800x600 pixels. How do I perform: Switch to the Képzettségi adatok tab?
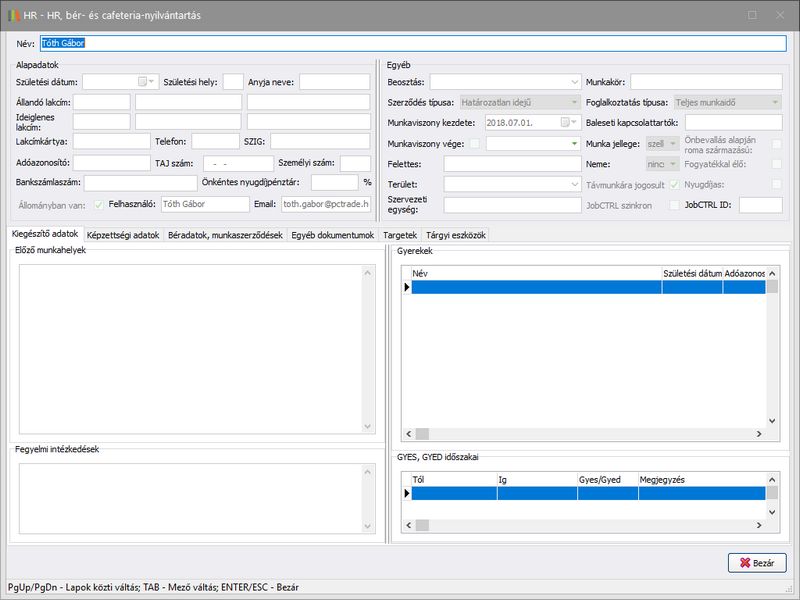point(123,234)
